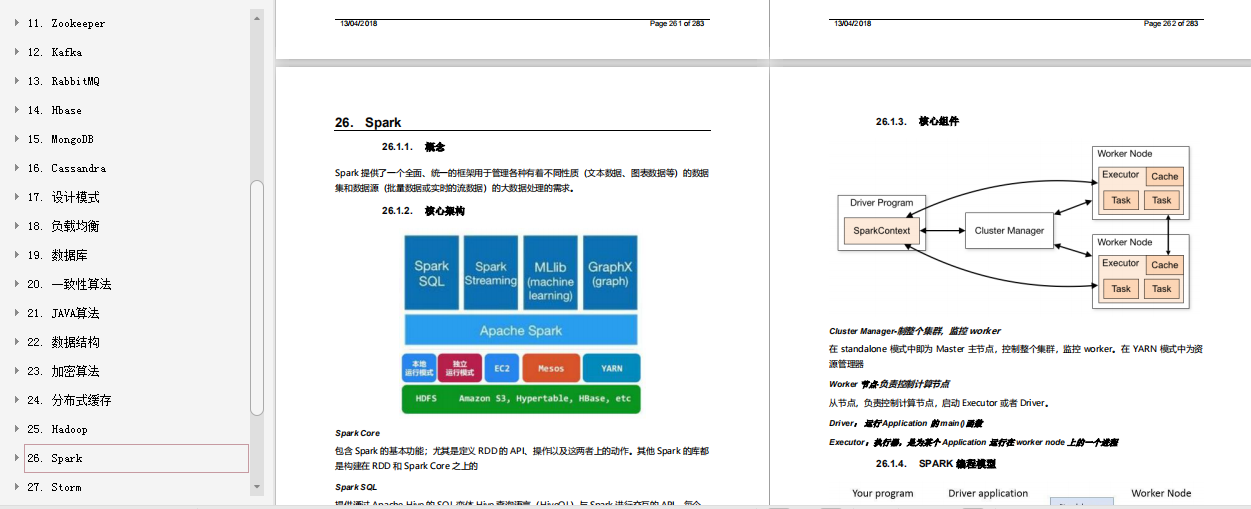This screenshot has width=1251, height=509.
Task: Expand the 12. Kafka bookmark arrow
Action: tap(17, 52)
